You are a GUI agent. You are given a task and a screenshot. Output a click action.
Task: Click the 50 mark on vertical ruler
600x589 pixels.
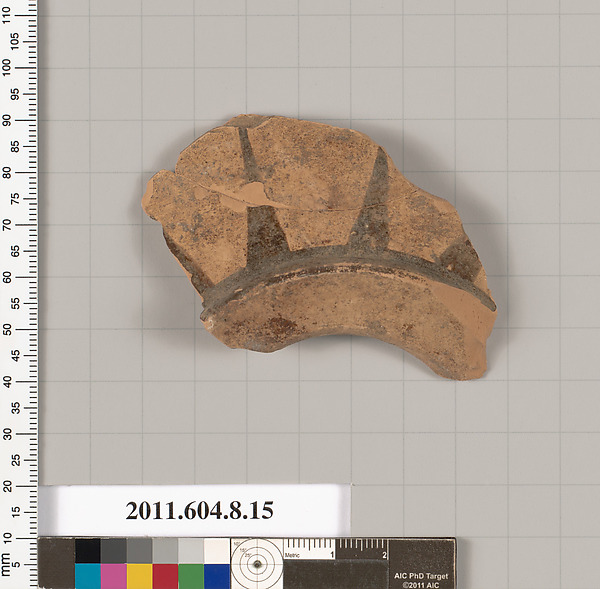click(9, 329)
